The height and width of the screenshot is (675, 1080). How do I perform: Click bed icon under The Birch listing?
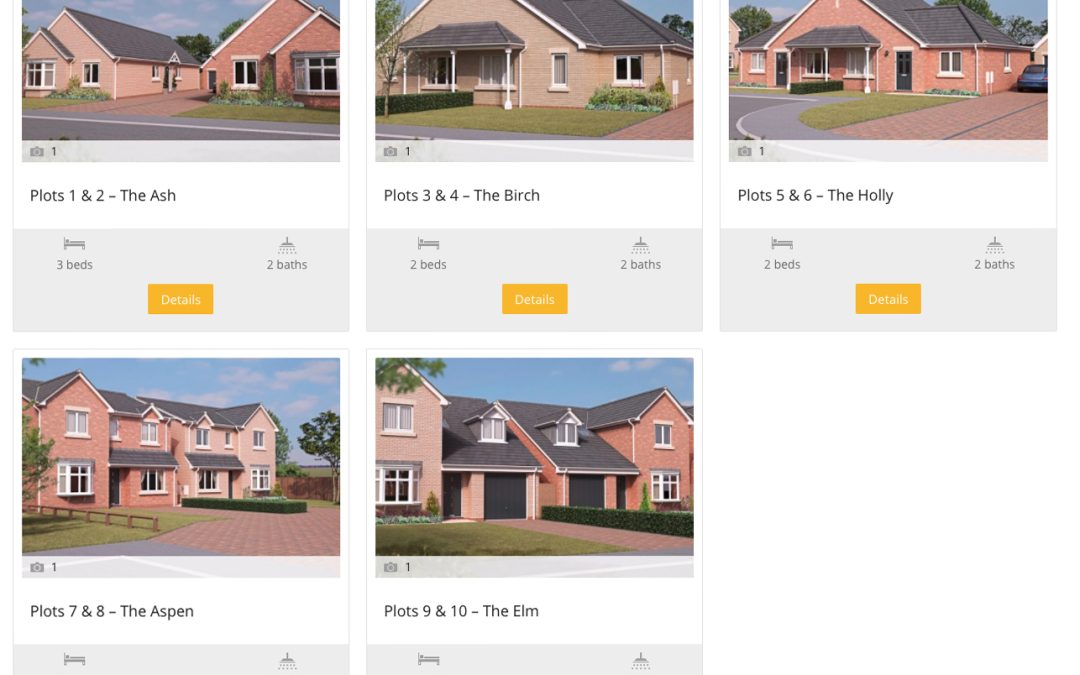tap(428, 244)
